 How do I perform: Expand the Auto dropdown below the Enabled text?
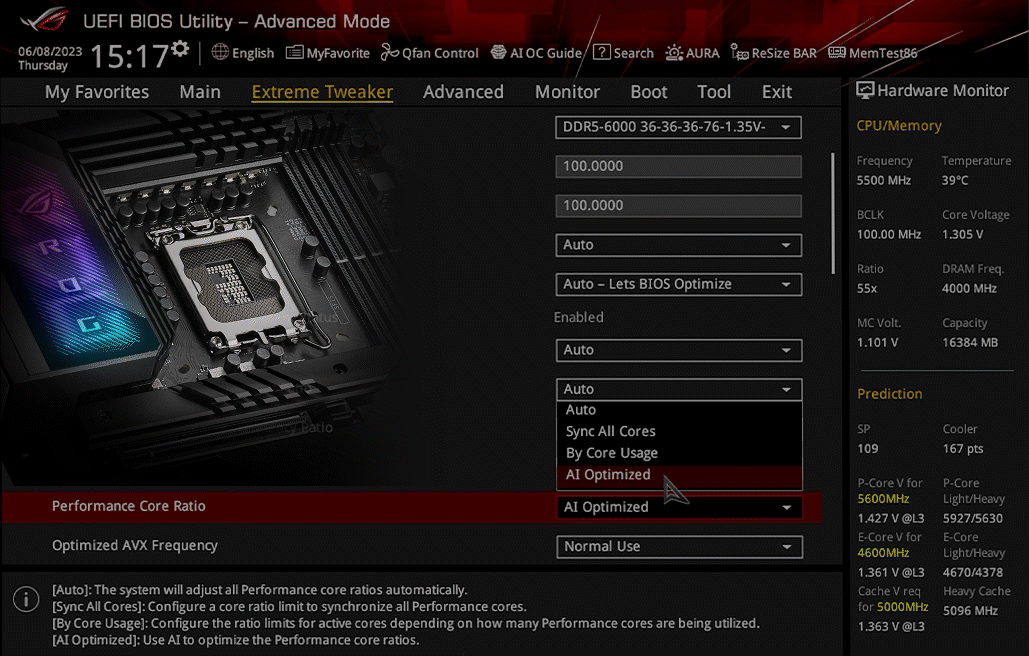(679, 350)
